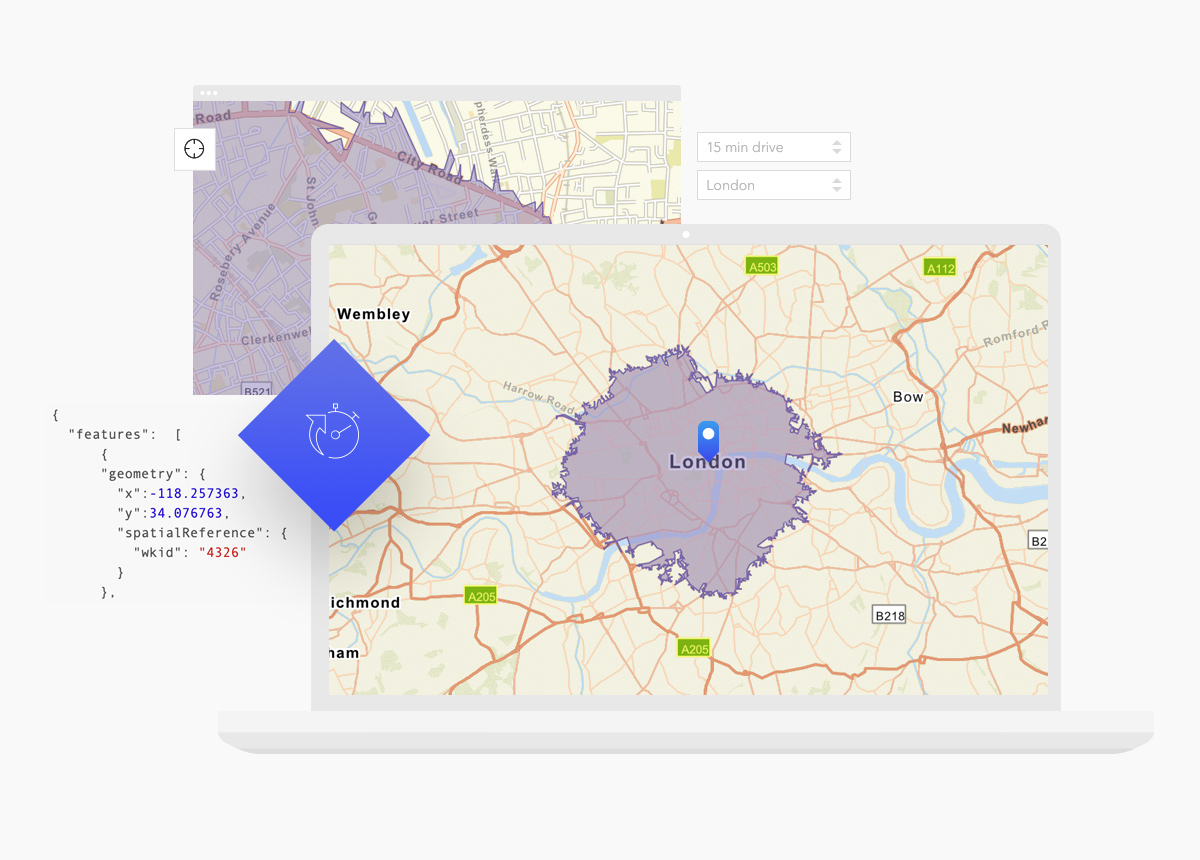The image size is (1200, 860).
Task: Click the B218 road shield
Action: click(889, 615)
